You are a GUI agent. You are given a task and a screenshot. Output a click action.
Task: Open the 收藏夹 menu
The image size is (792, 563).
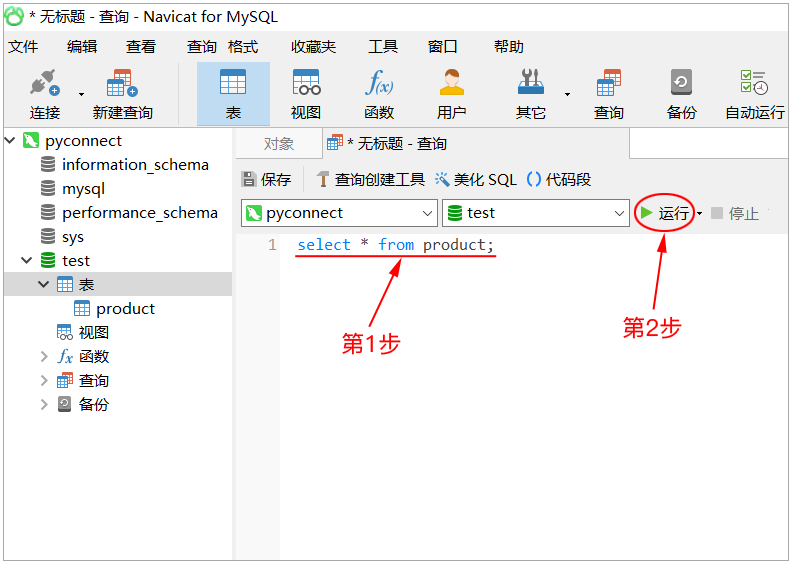pyautogui.click(x=313, y=46)
